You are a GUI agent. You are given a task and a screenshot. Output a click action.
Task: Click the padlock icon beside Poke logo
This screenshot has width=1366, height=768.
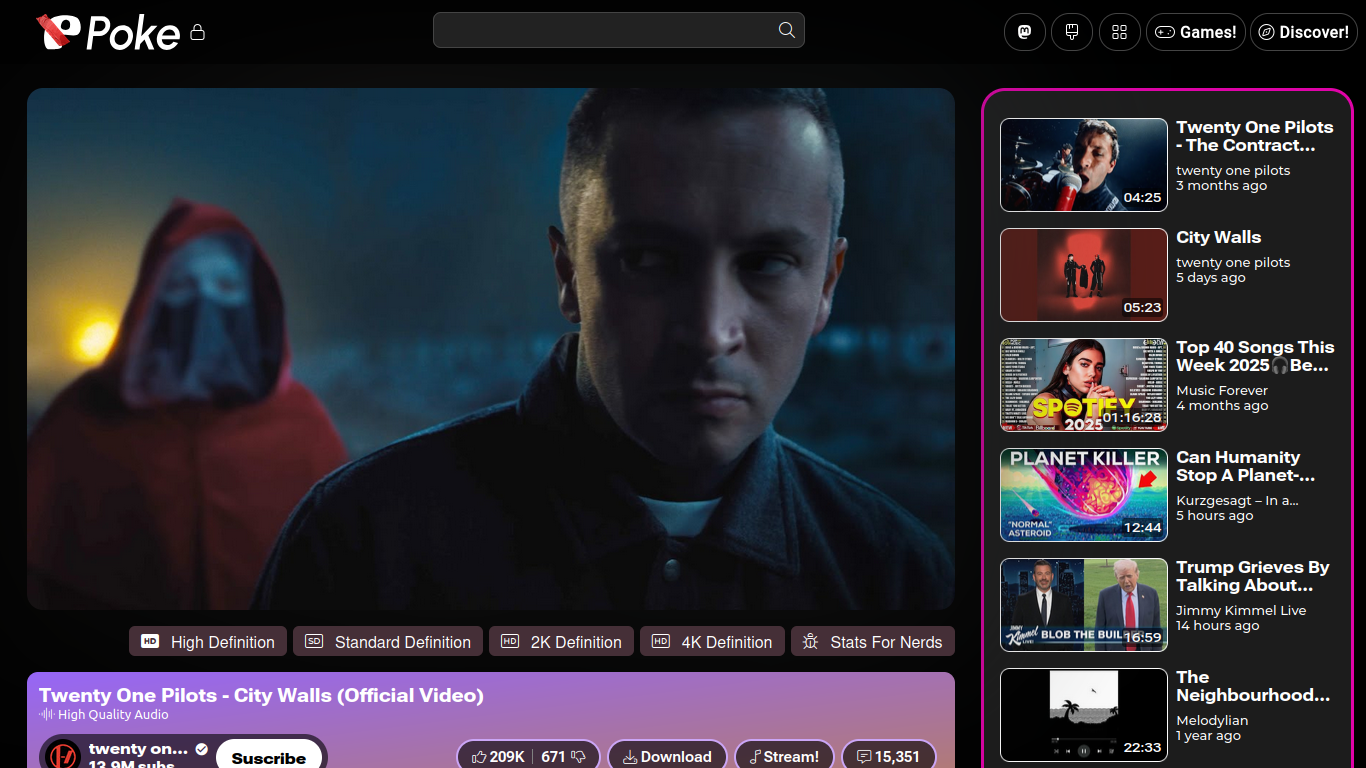point(197,33)
